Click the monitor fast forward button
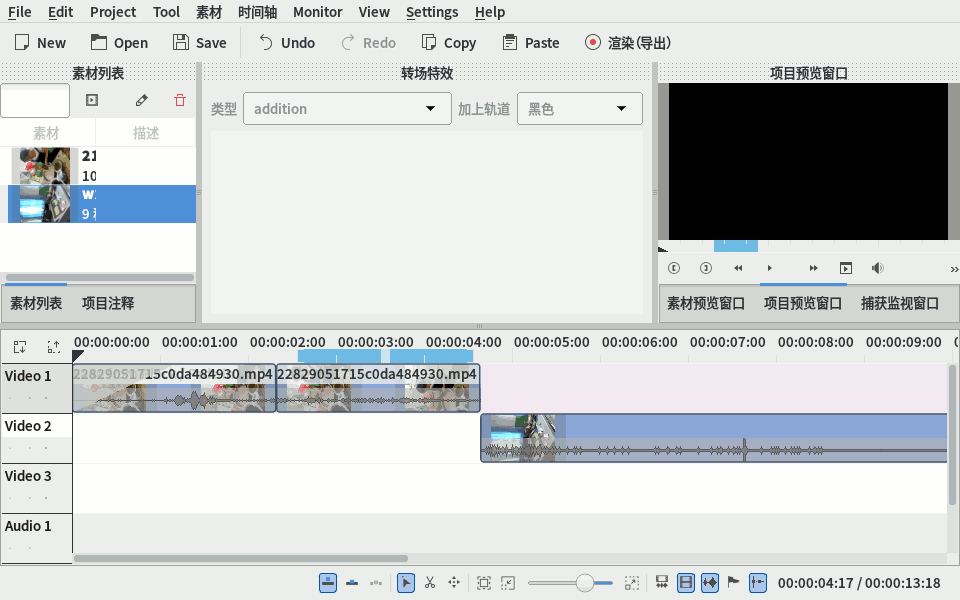 pos(814,268)
